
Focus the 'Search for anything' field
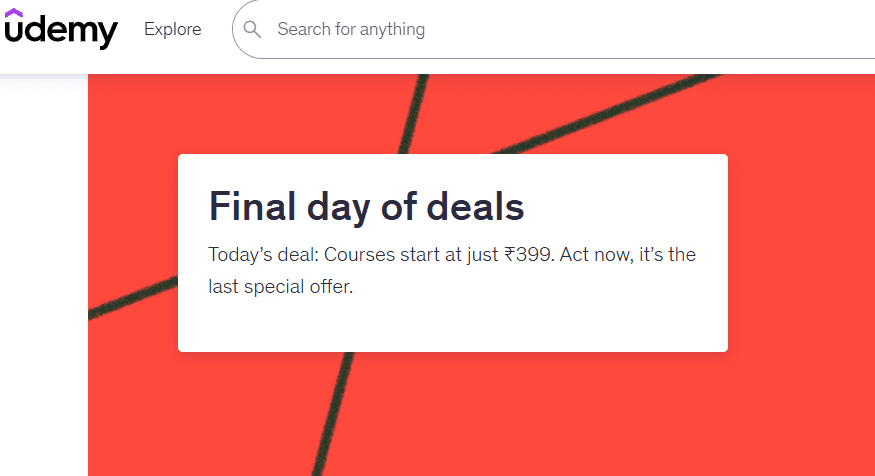(x=500, y=30)
